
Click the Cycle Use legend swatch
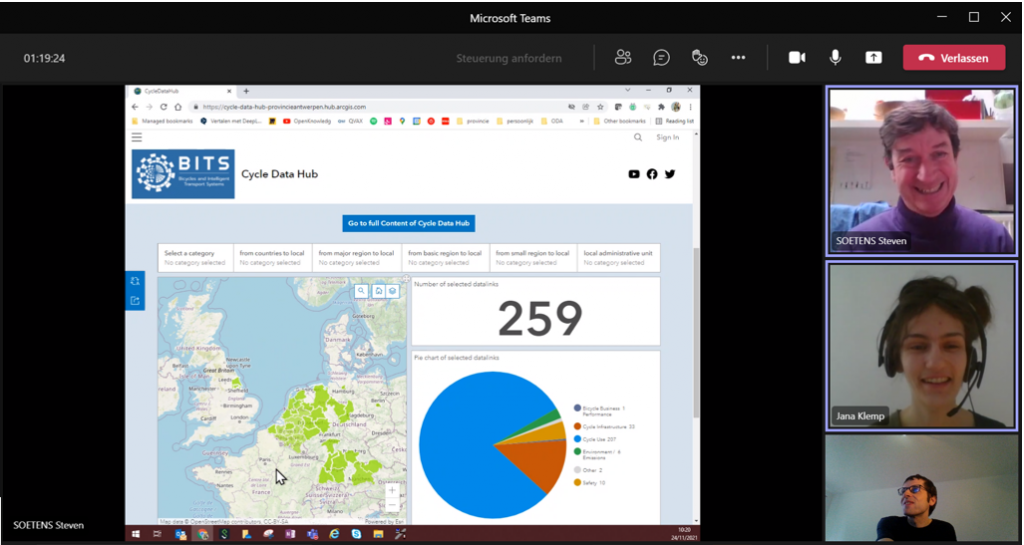coord(577,439)
